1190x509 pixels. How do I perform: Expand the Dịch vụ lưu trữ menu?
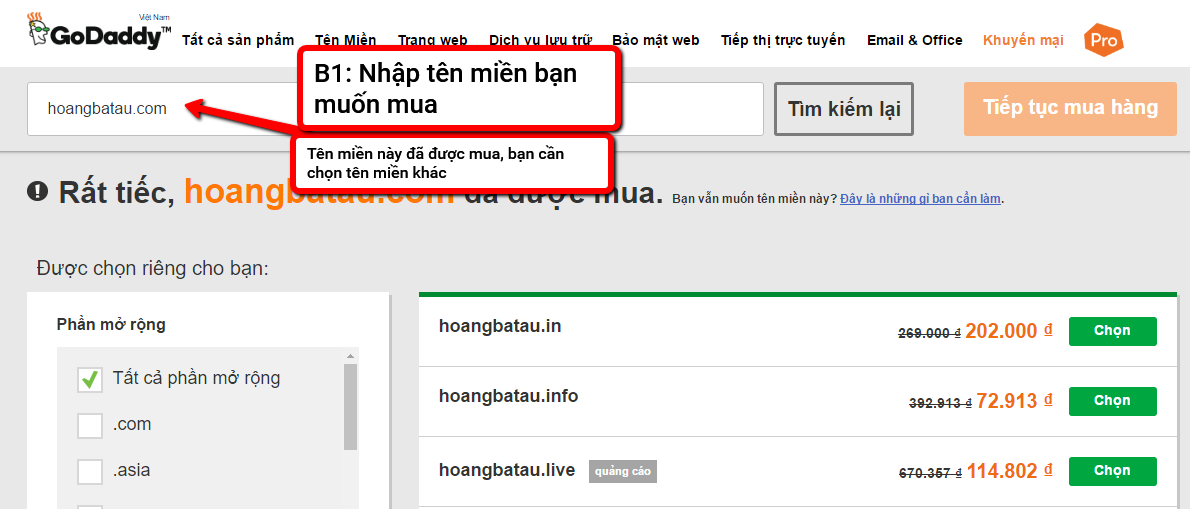(540, 41)
